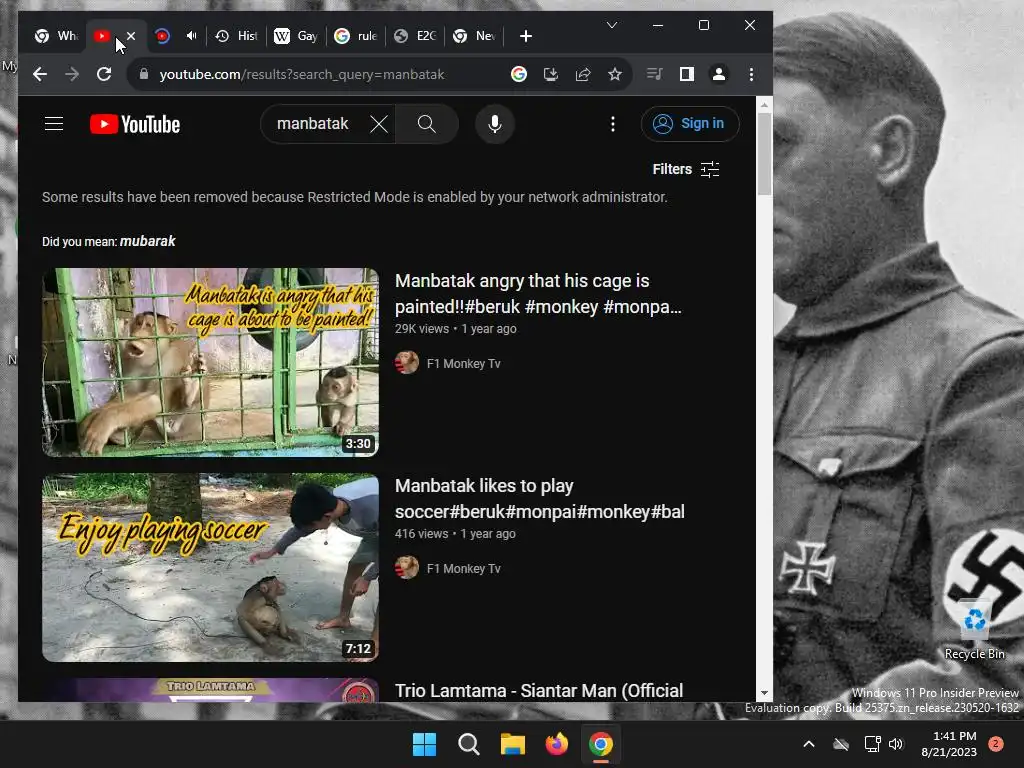Open volume control in system tray

[x=896, y=744]
